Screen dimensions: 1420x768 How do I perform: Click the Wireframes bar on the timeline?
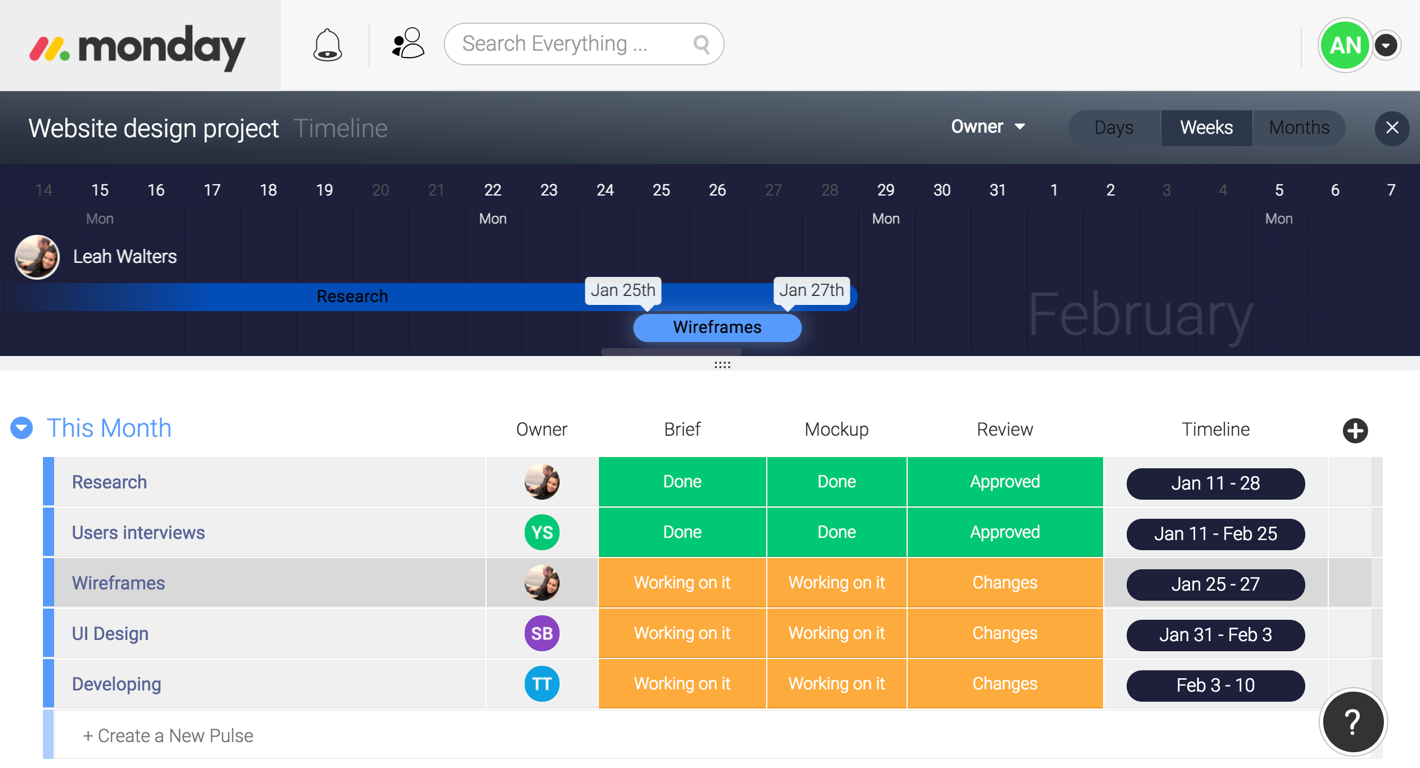717,327
